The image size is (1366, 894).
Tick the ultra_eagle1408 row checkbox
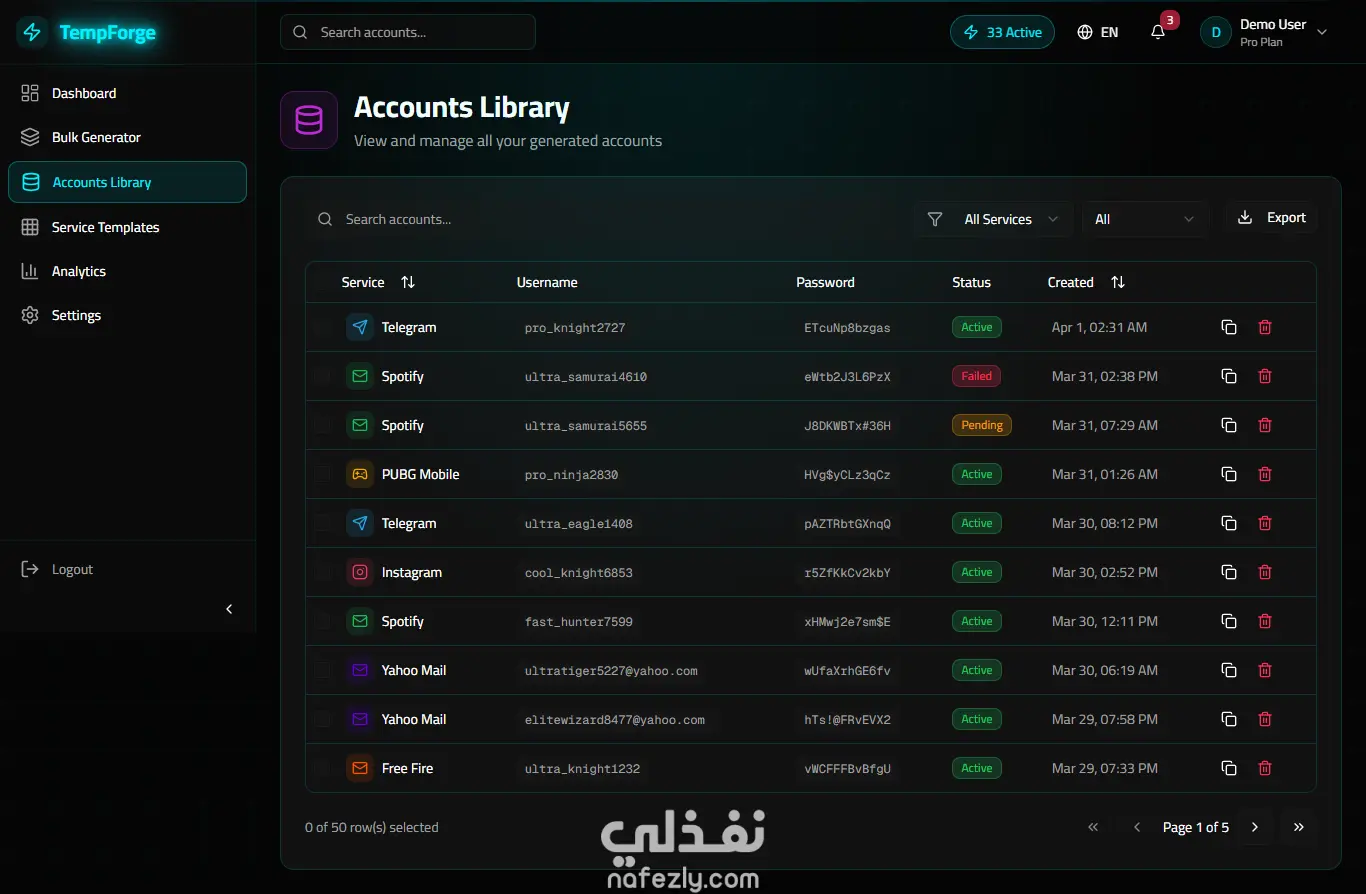[323, 523]
